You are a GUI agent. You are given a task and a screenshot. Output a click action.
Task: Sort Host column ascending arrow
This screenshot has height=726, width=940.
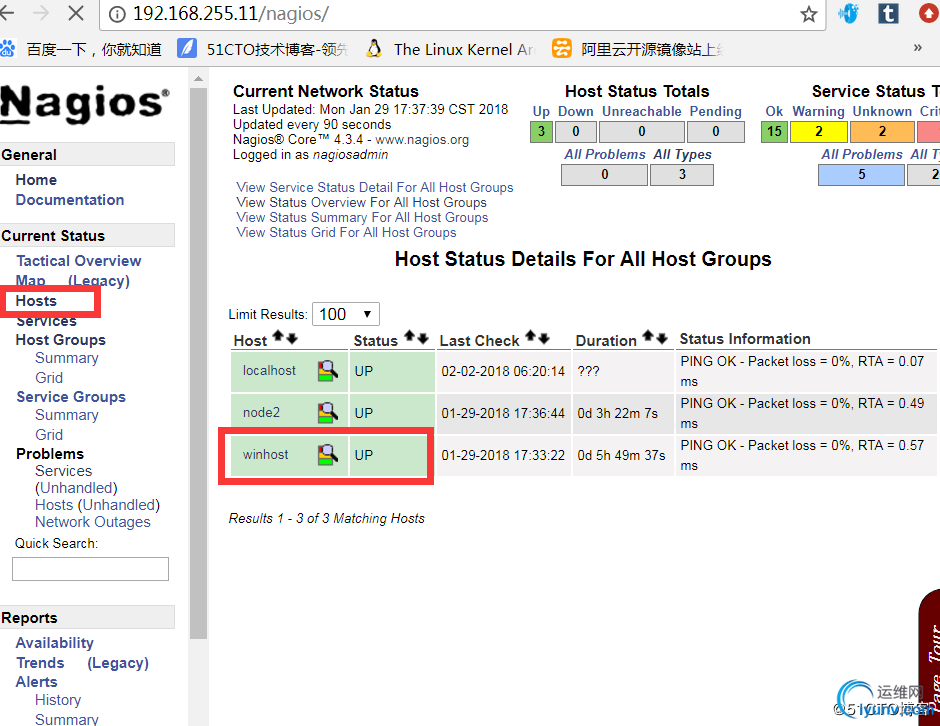coord(278,336)
